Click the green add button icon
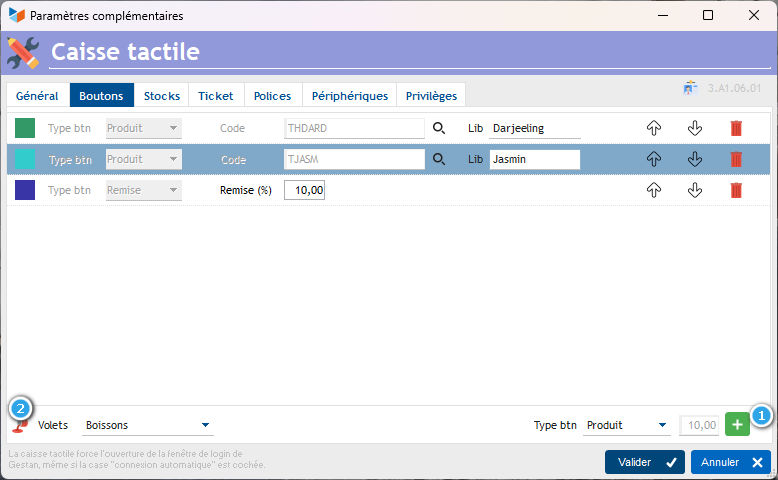The height and width of the screenshot is (480, 778). click(x=737, y=425)
